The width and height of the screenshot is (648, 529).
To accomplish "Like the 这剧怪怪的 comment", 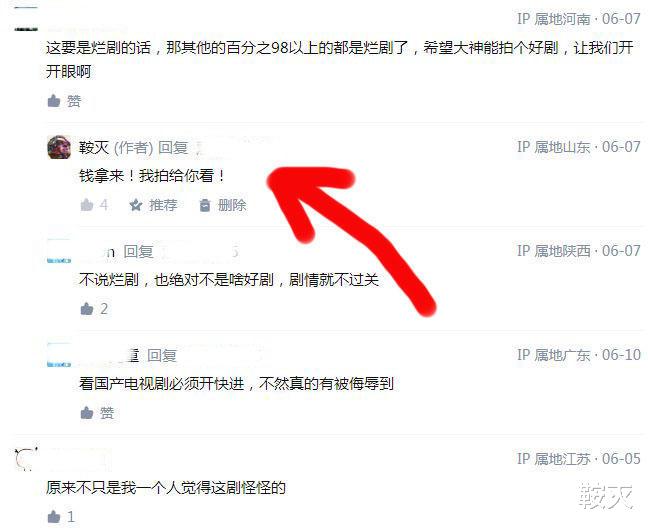I will click(54, 516).
